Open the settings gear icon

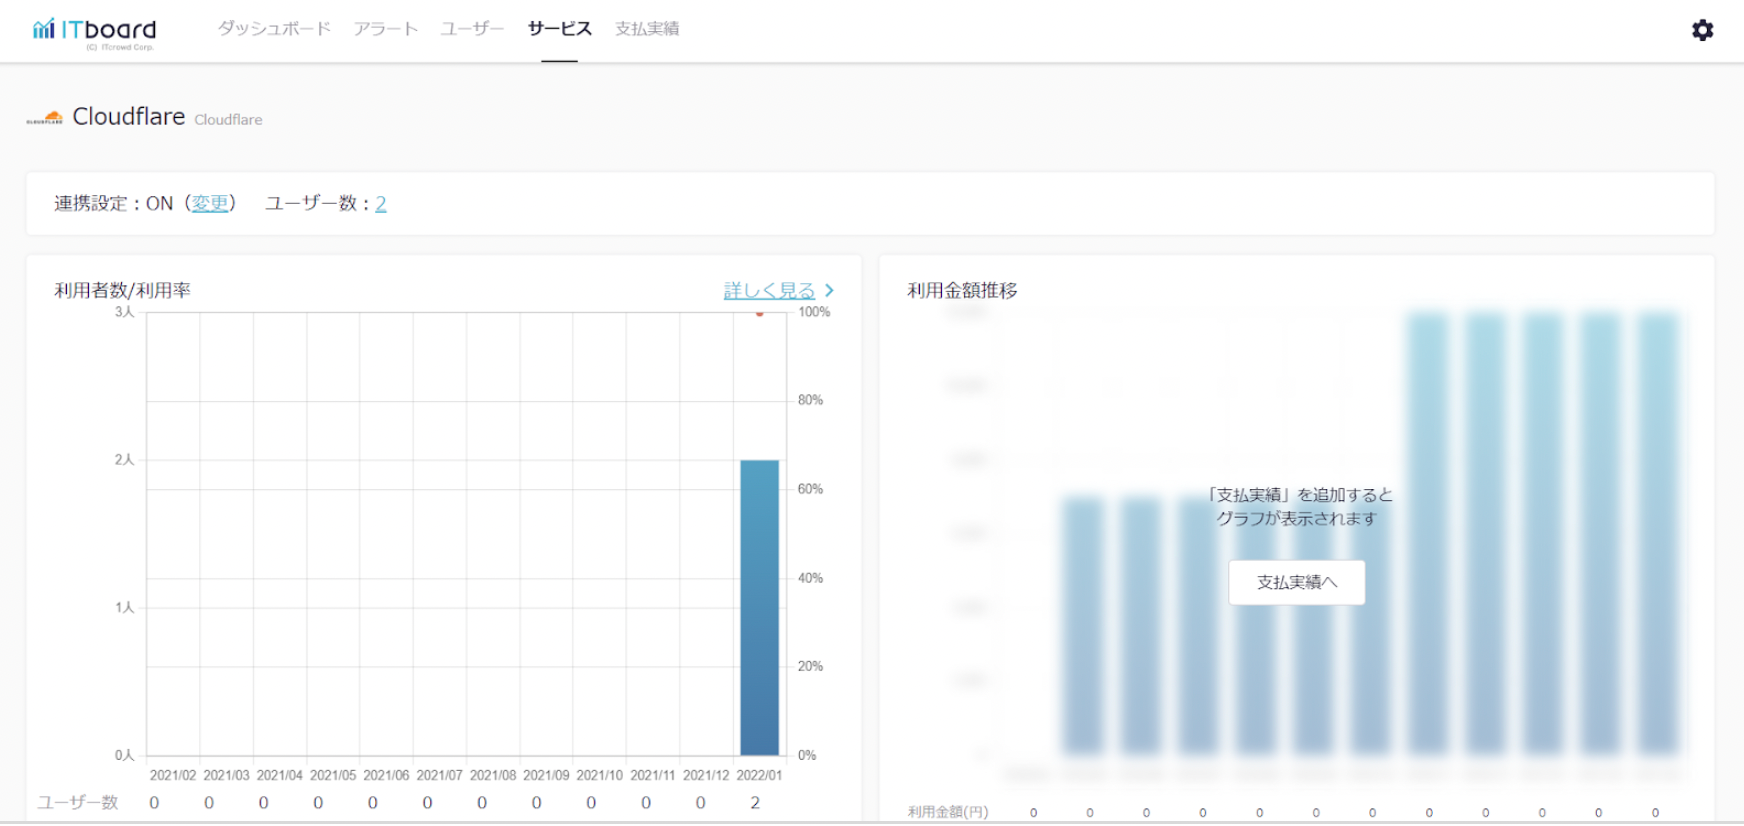pyautogui.click(x=1702, y=30)
